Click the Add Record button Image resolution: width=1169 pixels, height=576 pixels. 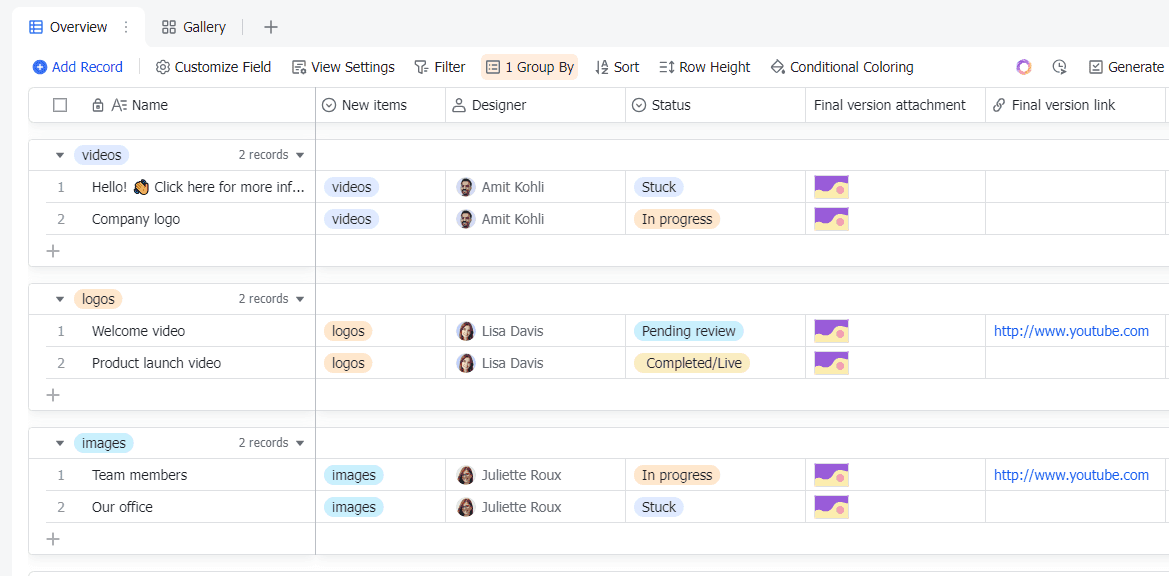coord(77,67)
